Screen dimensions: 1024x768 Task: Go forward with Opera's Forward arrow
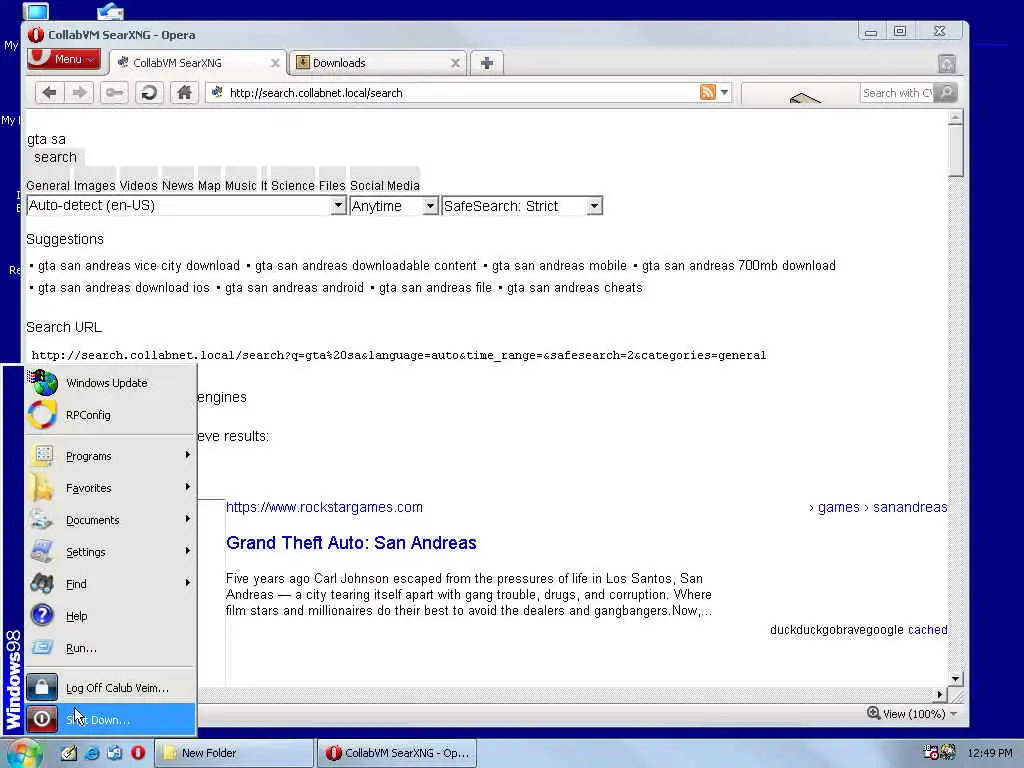click(x=80, y=93)
